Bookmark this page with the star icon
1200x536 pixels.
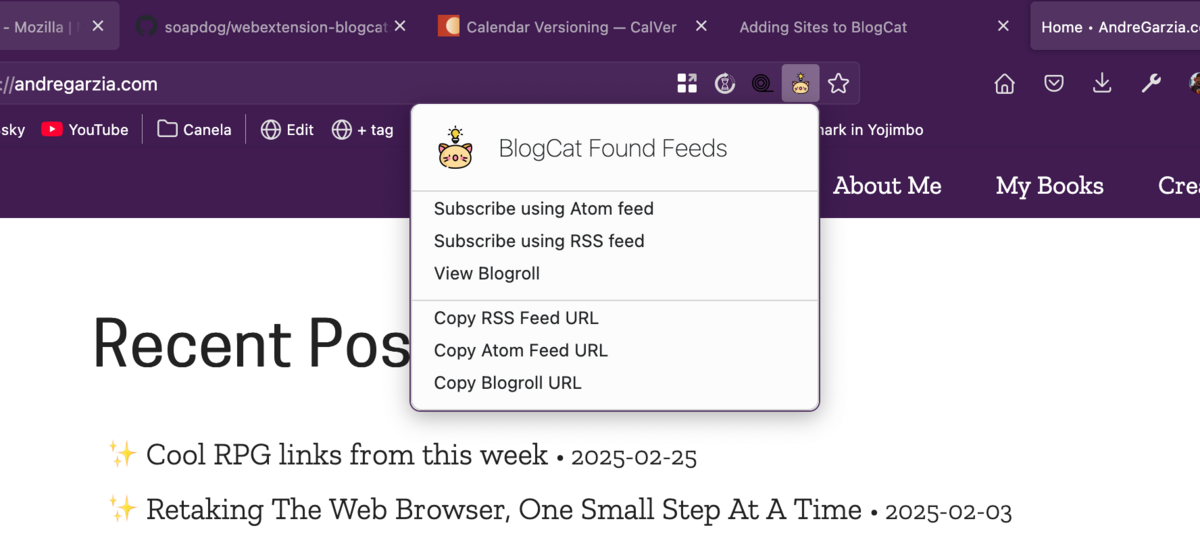(x=839, y=84)
